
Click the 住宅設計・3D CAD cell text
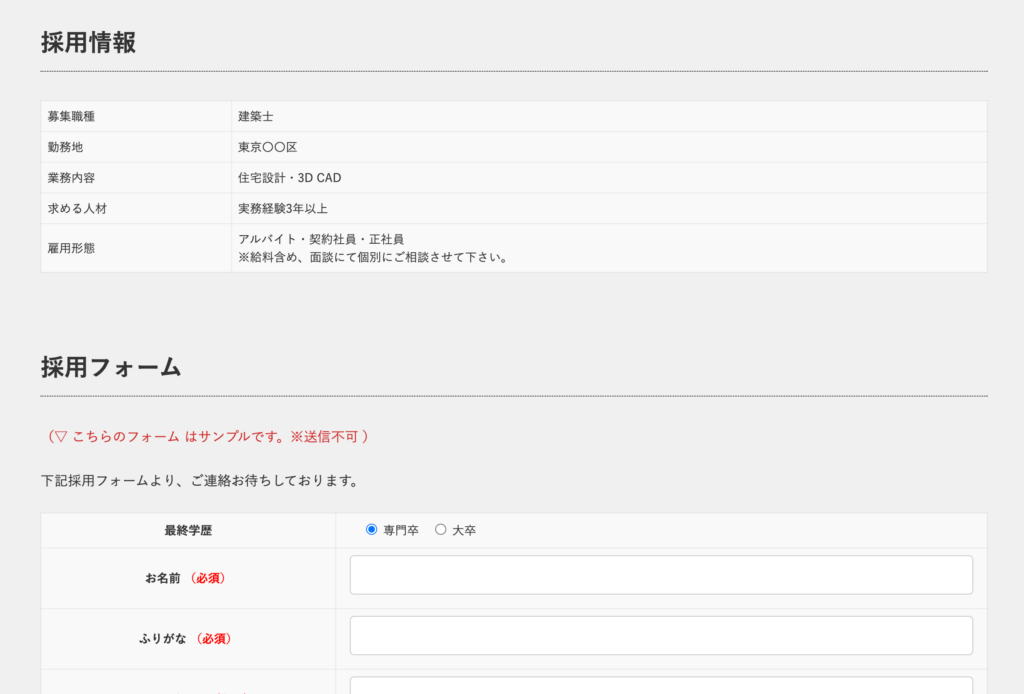click(x=289, y=178)
